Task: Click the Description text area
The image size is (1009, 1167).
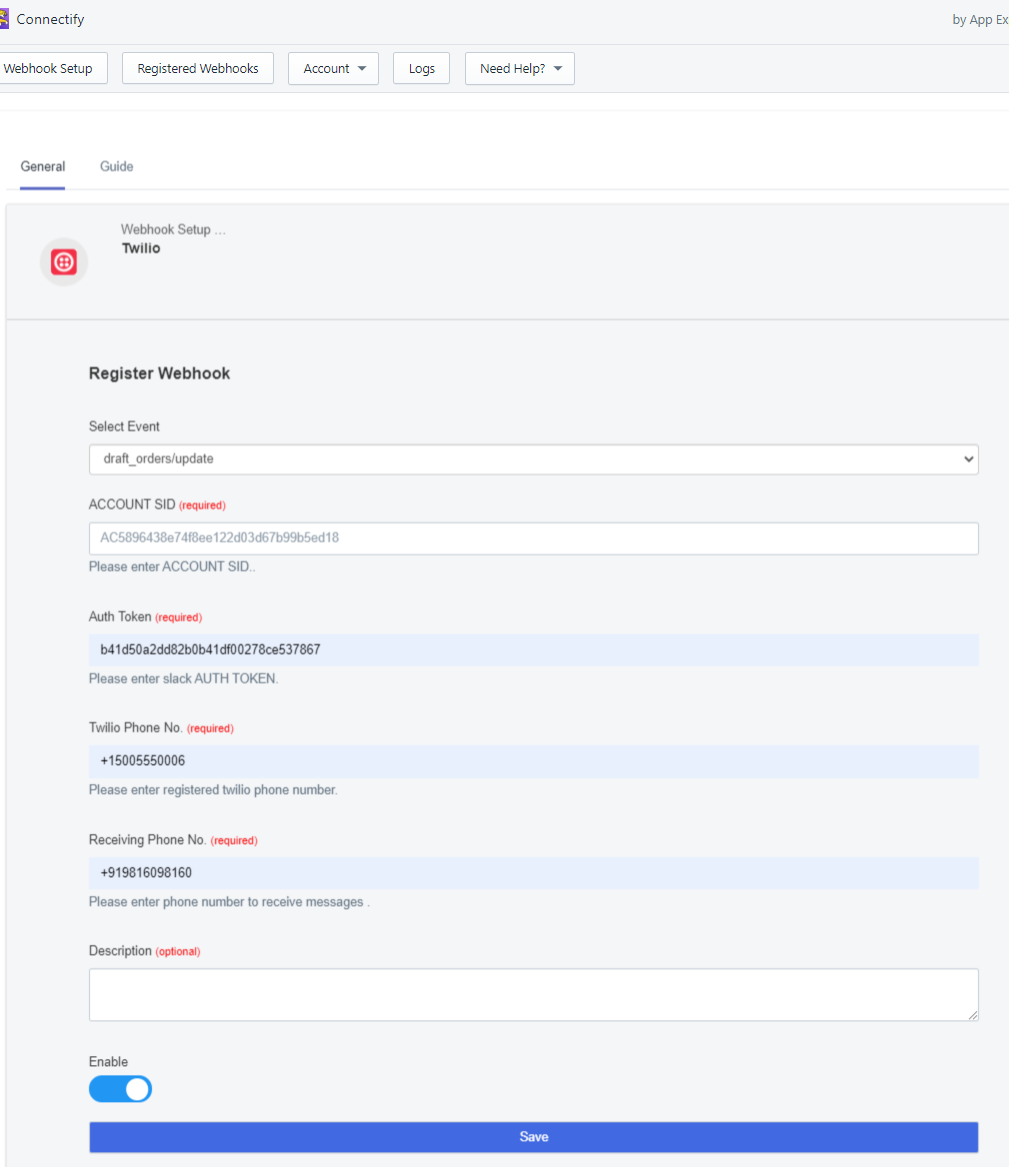Action: [x=534, y=994]
